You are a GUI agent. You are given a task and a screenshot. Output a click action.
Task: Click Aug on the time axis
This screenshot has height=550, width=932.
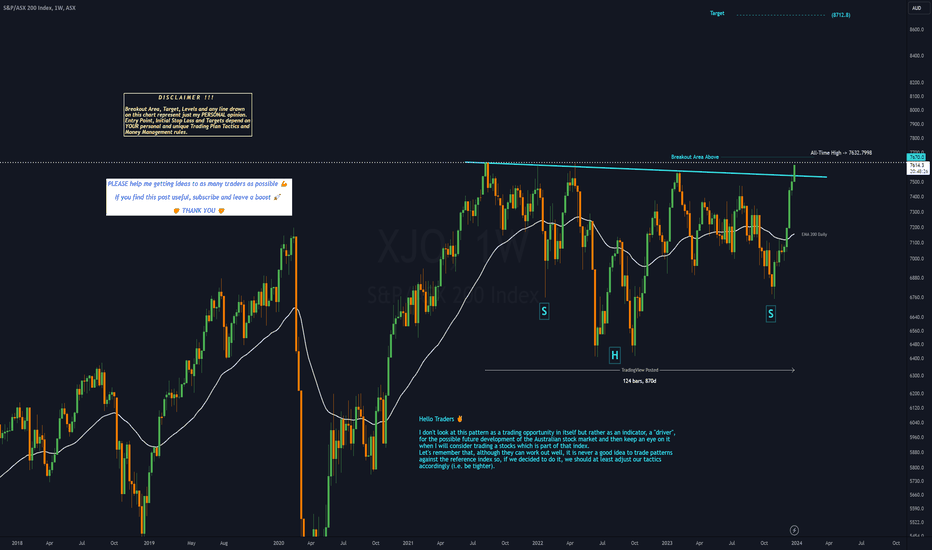tap(224, 543)
